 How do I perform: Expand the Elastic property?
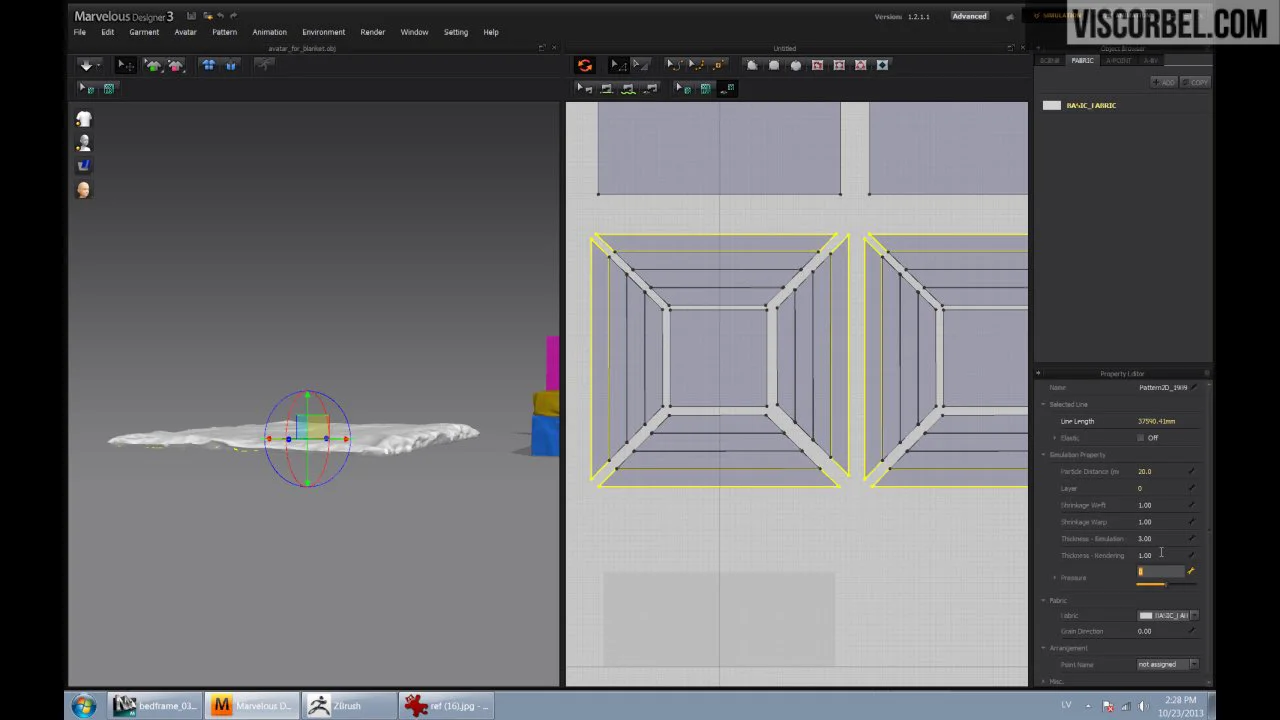[x=1054, y=438]
